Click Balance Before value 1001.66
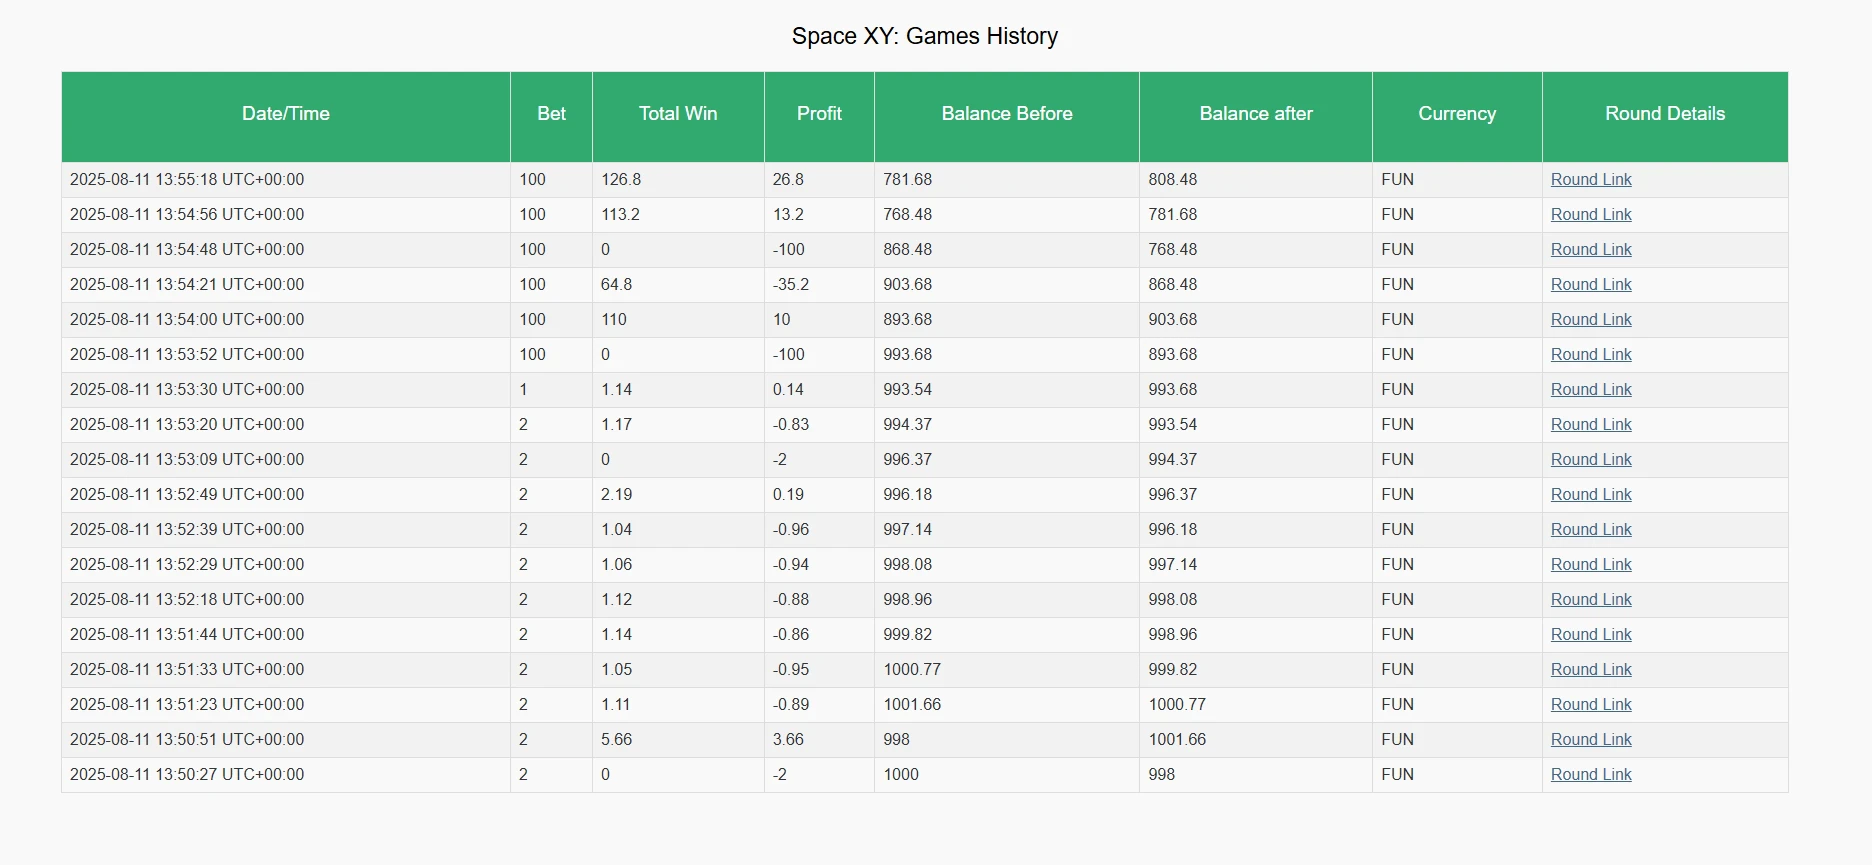Viewport: 1872px width, 865px height. [912, 705]
